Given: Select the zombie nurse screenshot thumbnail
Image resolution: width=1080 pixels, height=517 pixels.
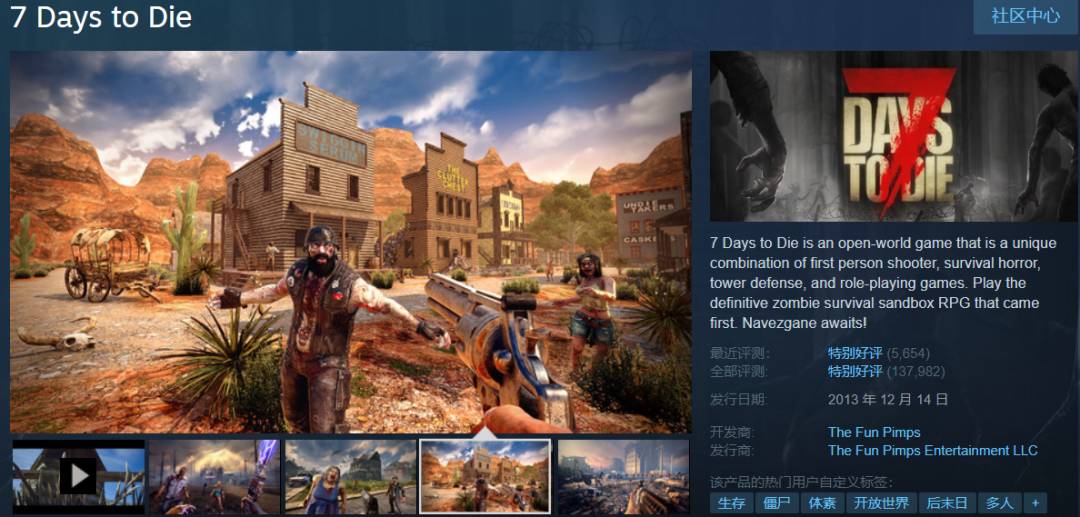Looking at the screenshot, I should [x=351, y=477].
